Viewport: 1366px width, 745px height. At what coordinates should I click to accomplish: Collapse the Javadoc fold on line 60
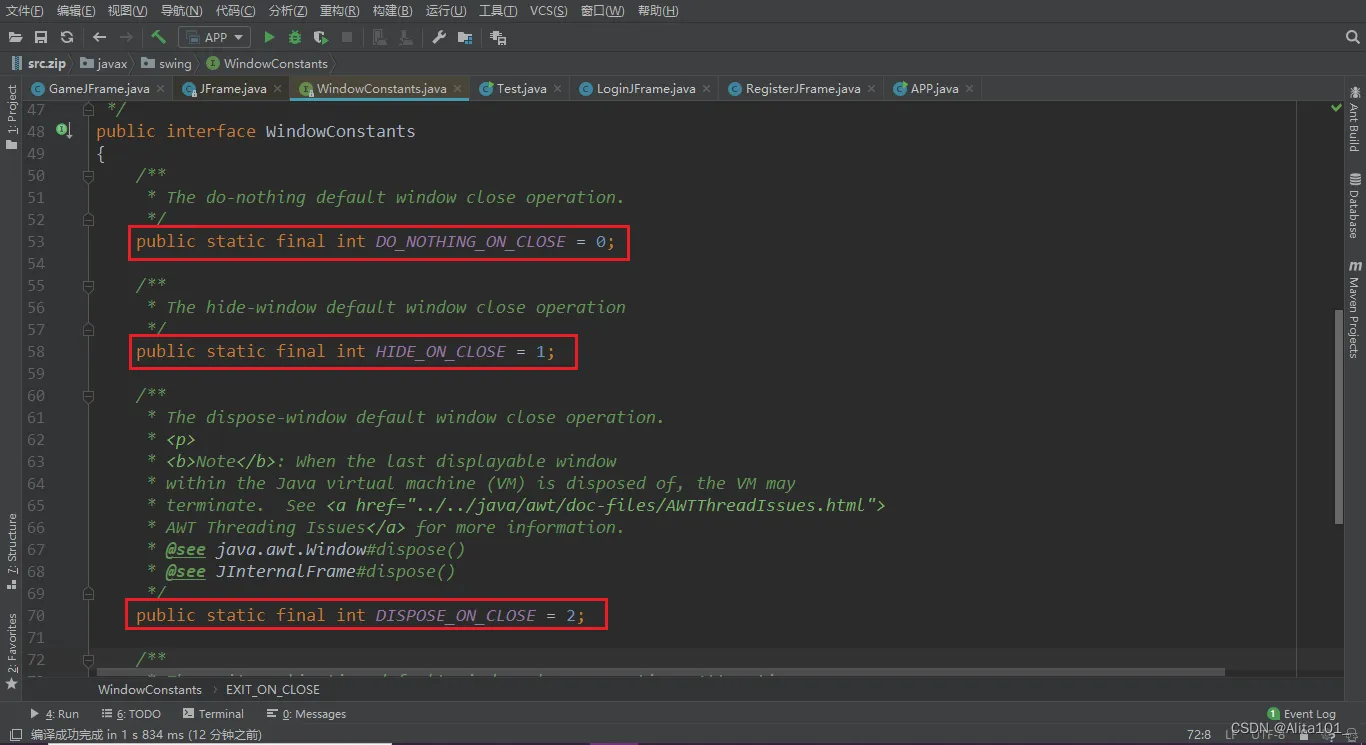tap(88, 395)
